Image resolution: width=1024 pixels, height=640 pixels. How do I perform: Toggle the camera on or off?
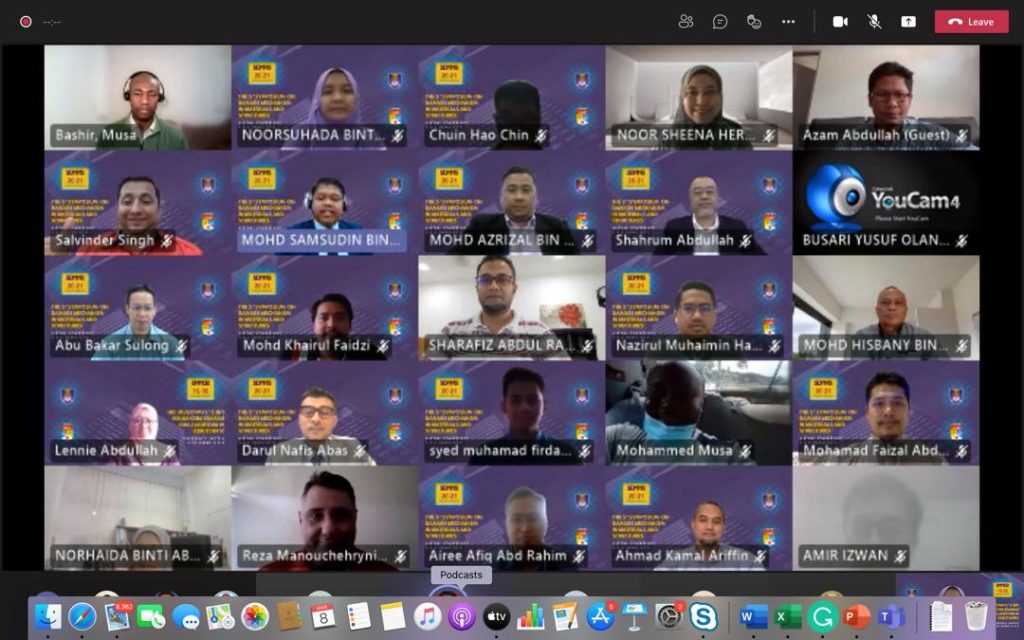coord(840,21)
